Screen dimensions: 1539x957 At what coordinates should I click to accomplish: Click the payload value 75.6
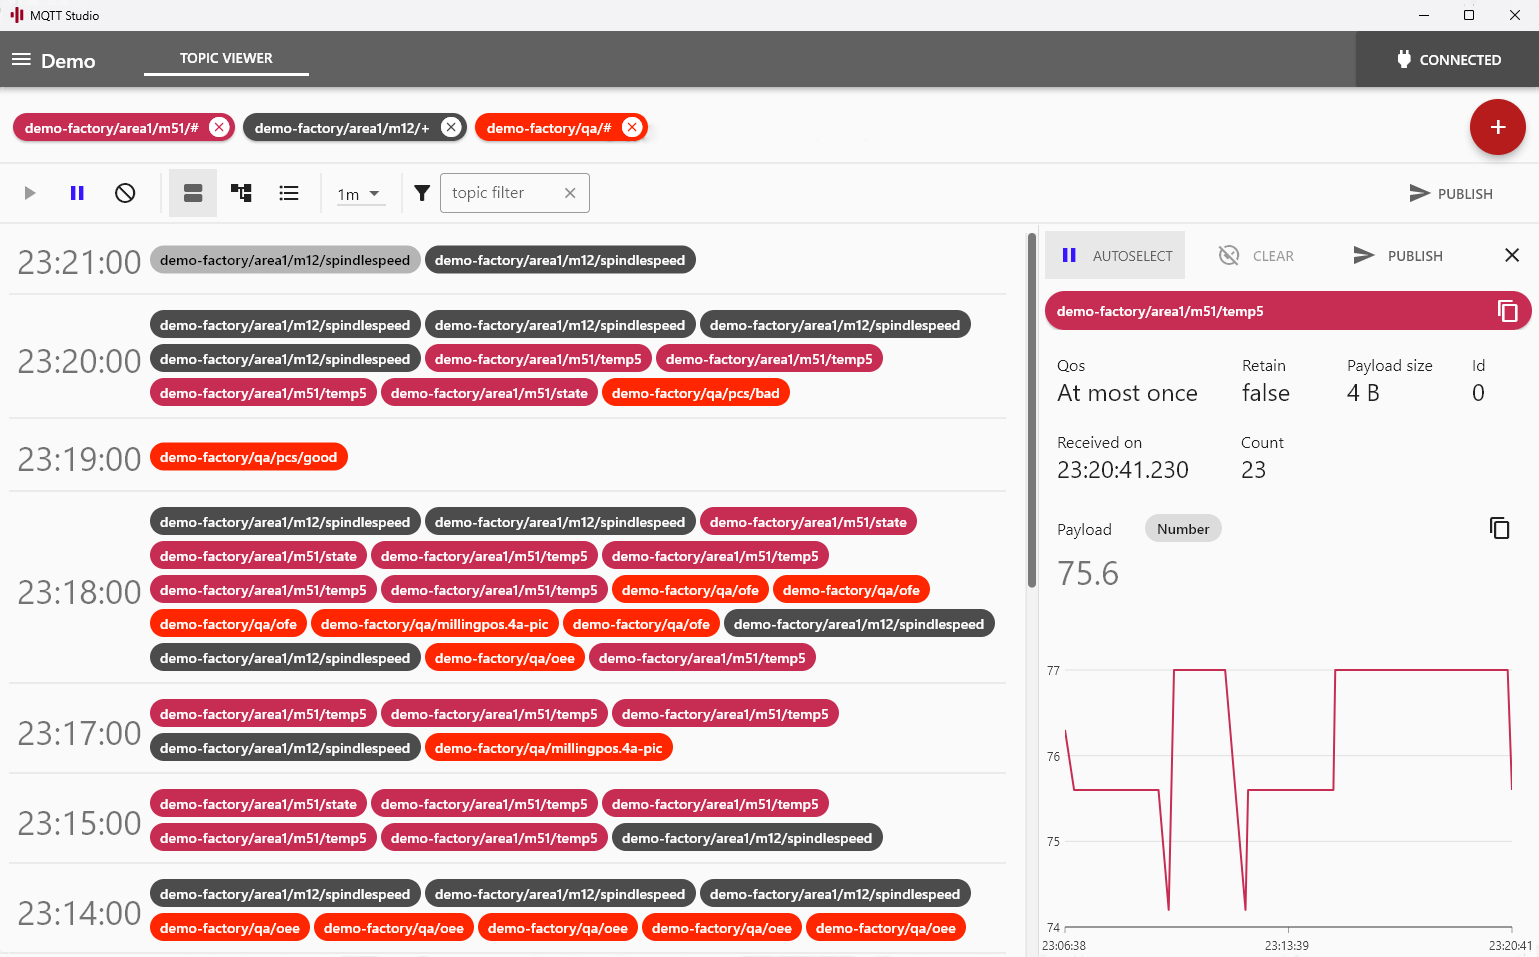[1088, 573]
